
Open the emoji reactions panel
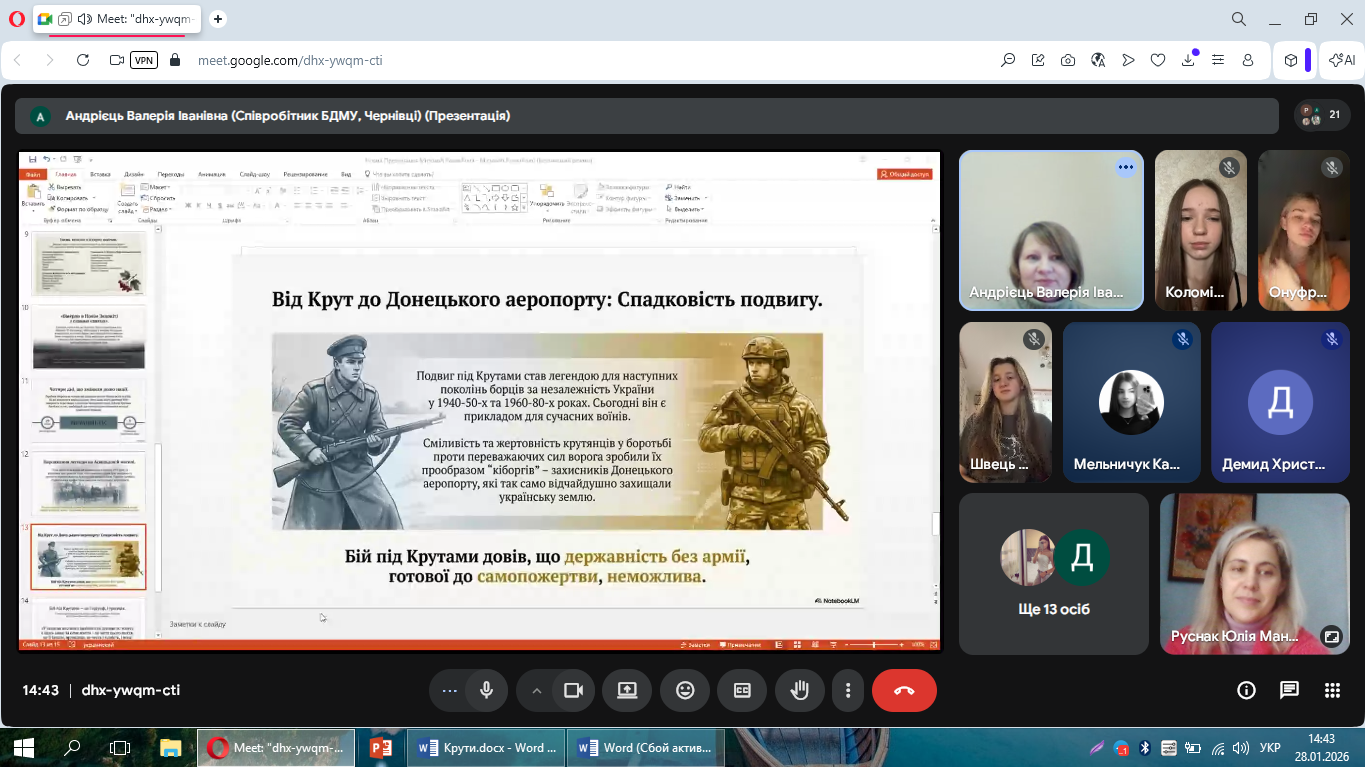(x=685, y=690)
